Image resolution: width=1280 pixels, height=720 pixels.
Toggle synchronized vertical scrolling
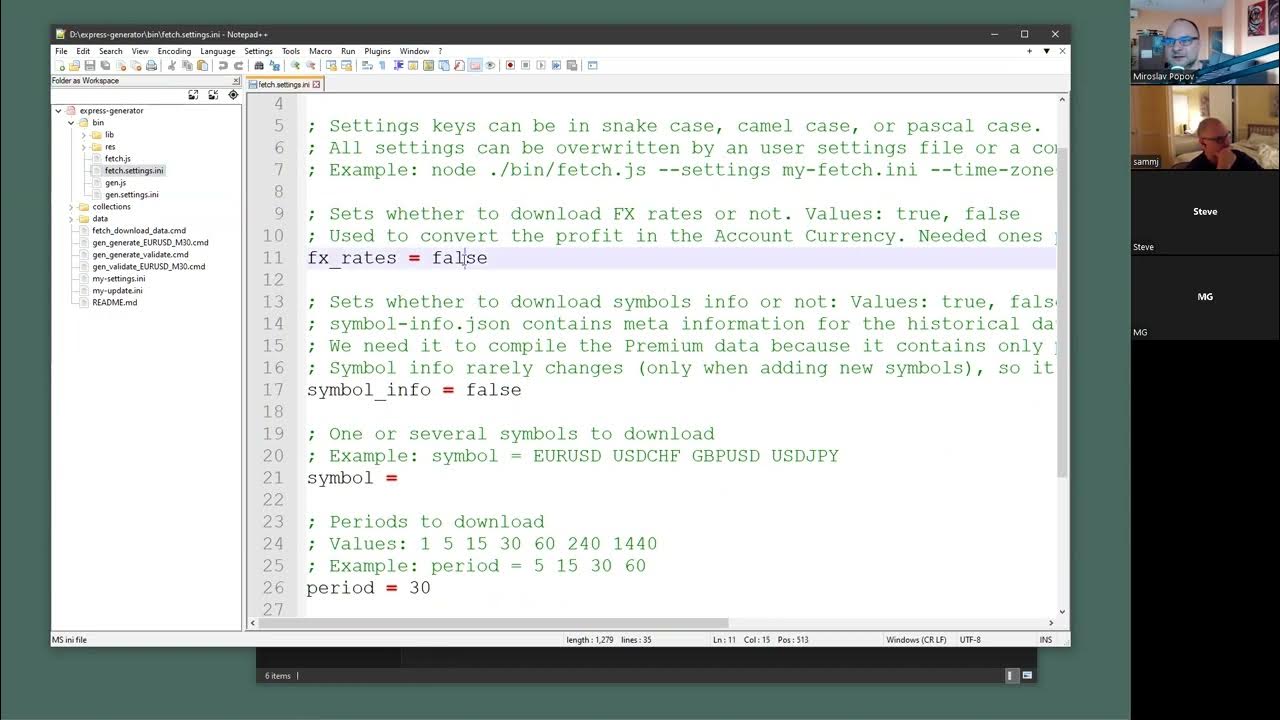tap(331, 66)
